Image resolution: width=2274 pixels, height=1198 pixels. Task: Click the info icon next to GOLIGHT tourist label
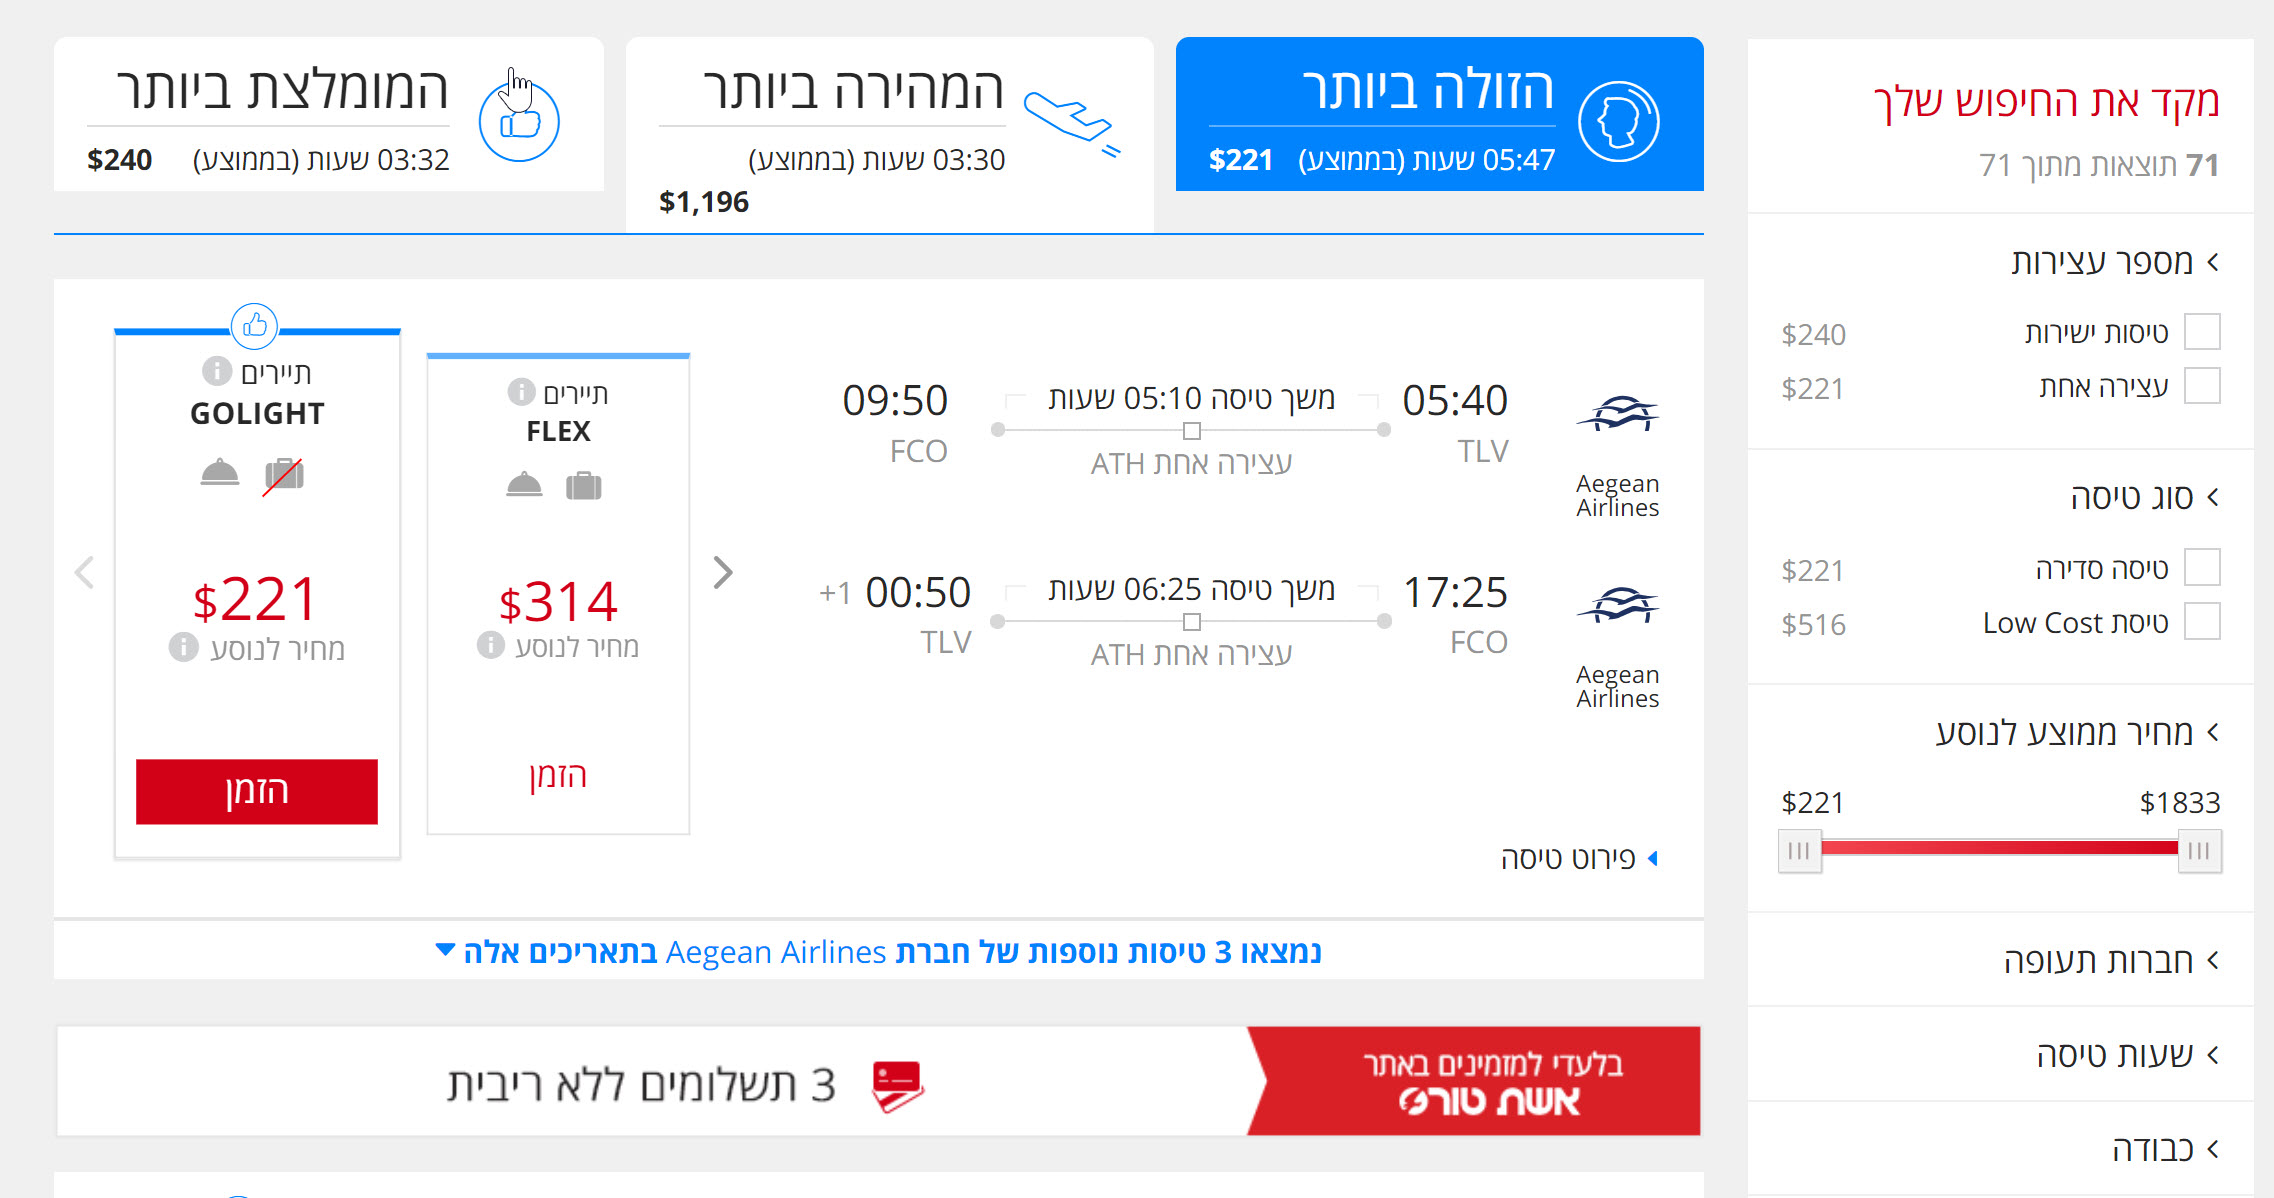coord(217,371)
